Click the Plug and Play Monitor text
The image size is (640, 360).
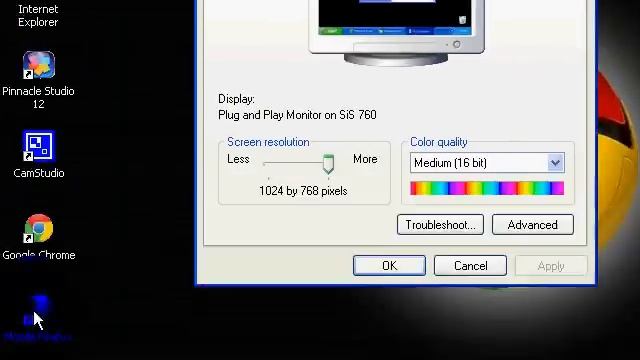point(297,115)
